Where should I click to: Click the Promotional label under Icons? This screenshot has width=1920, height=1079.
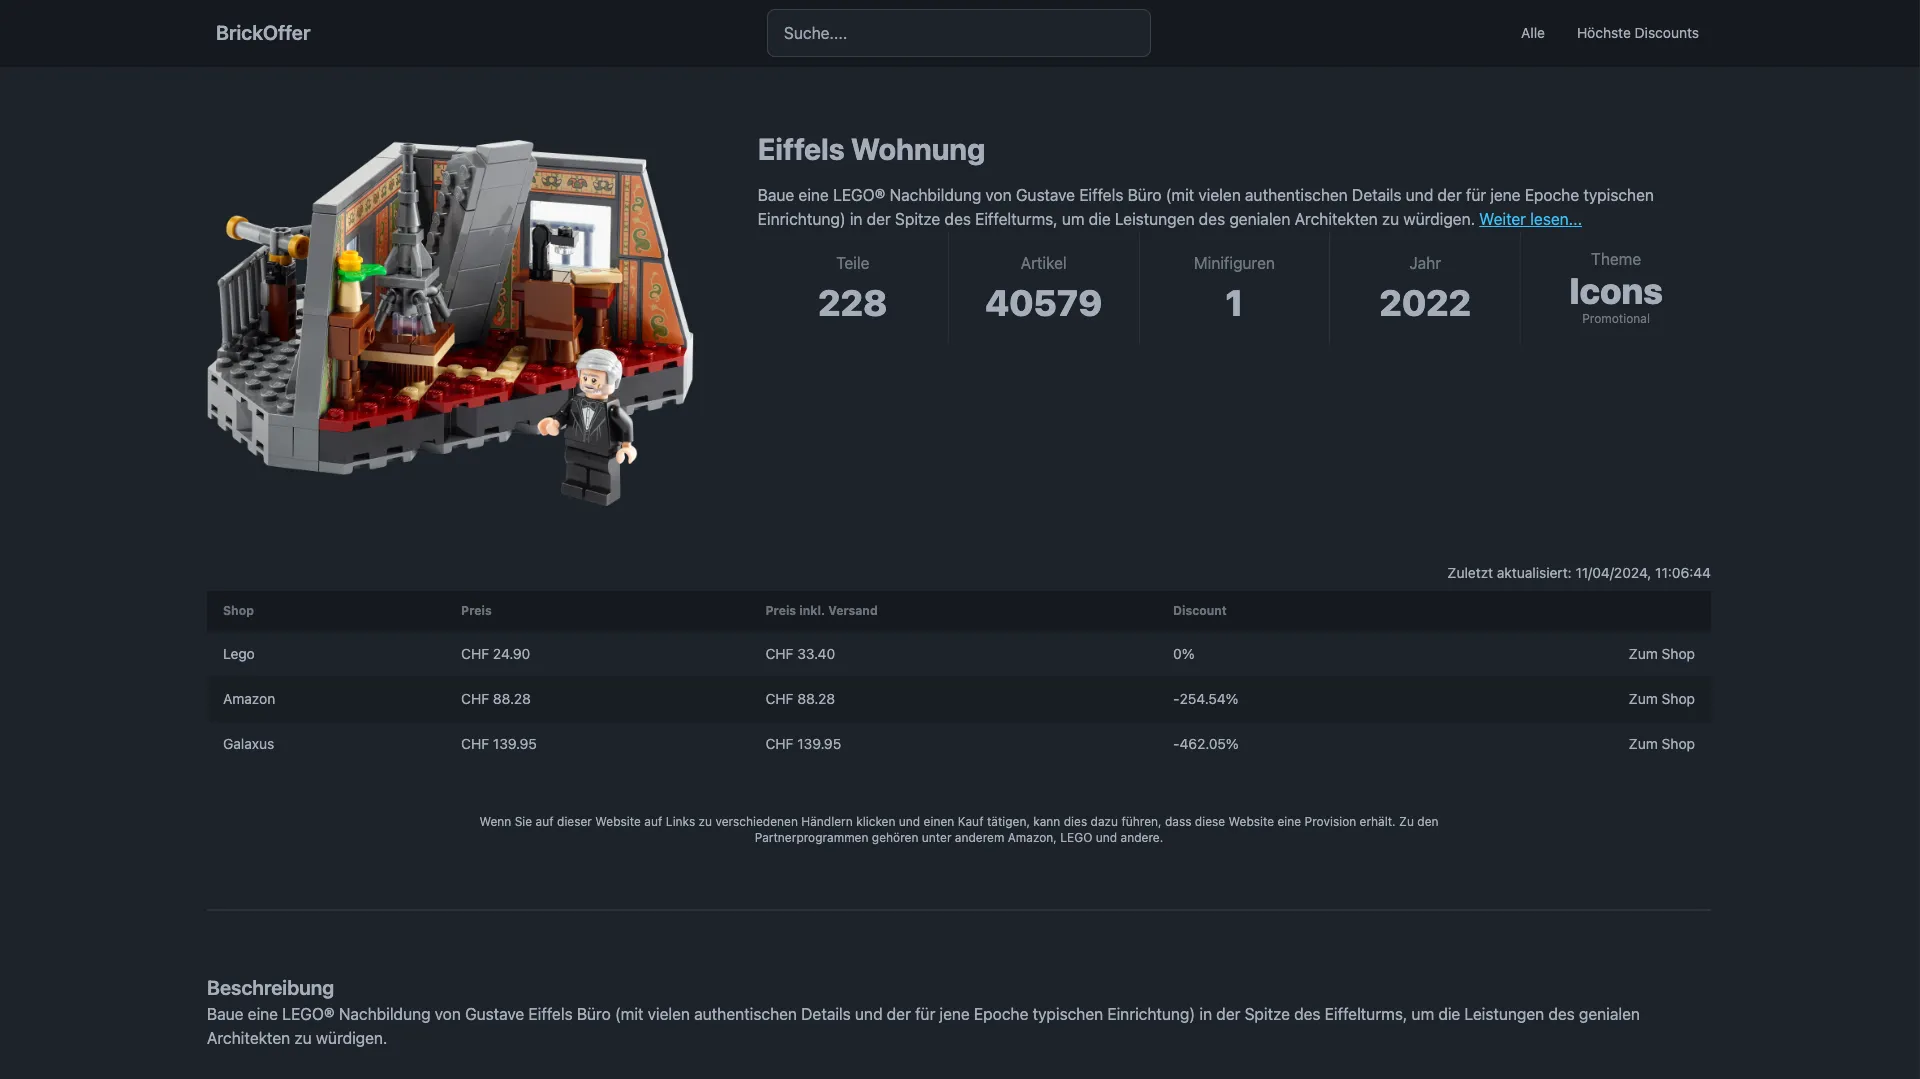click(1615, 319)
